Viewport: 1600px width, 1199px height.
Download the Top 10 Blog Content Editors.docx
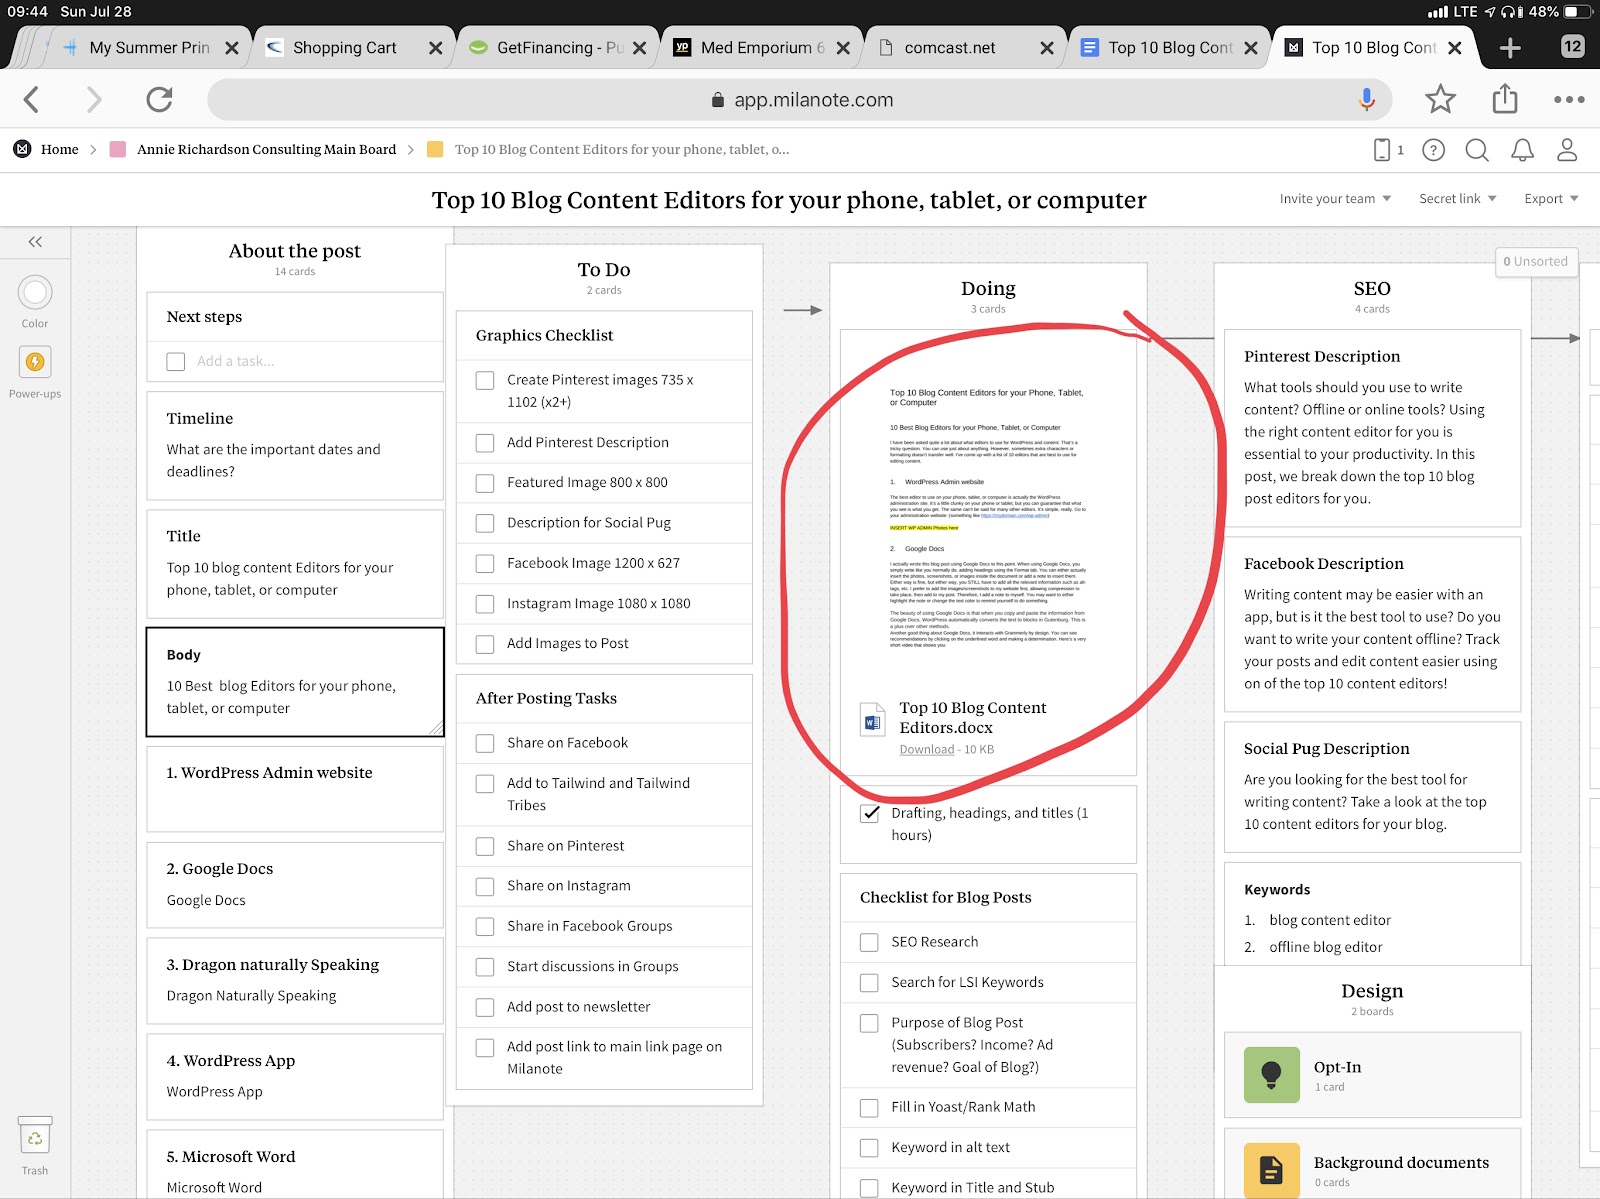[927, 749]
